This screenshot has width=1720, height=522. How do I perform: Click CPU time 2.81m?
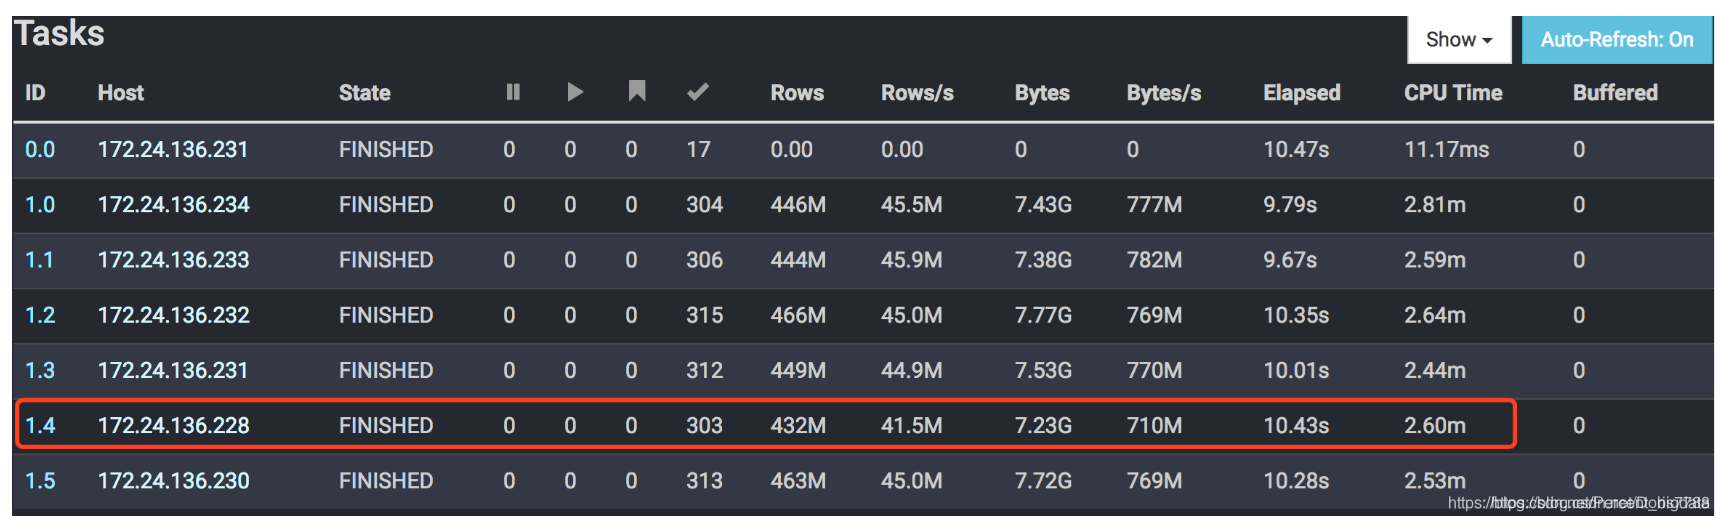[x=1435, y=205]
